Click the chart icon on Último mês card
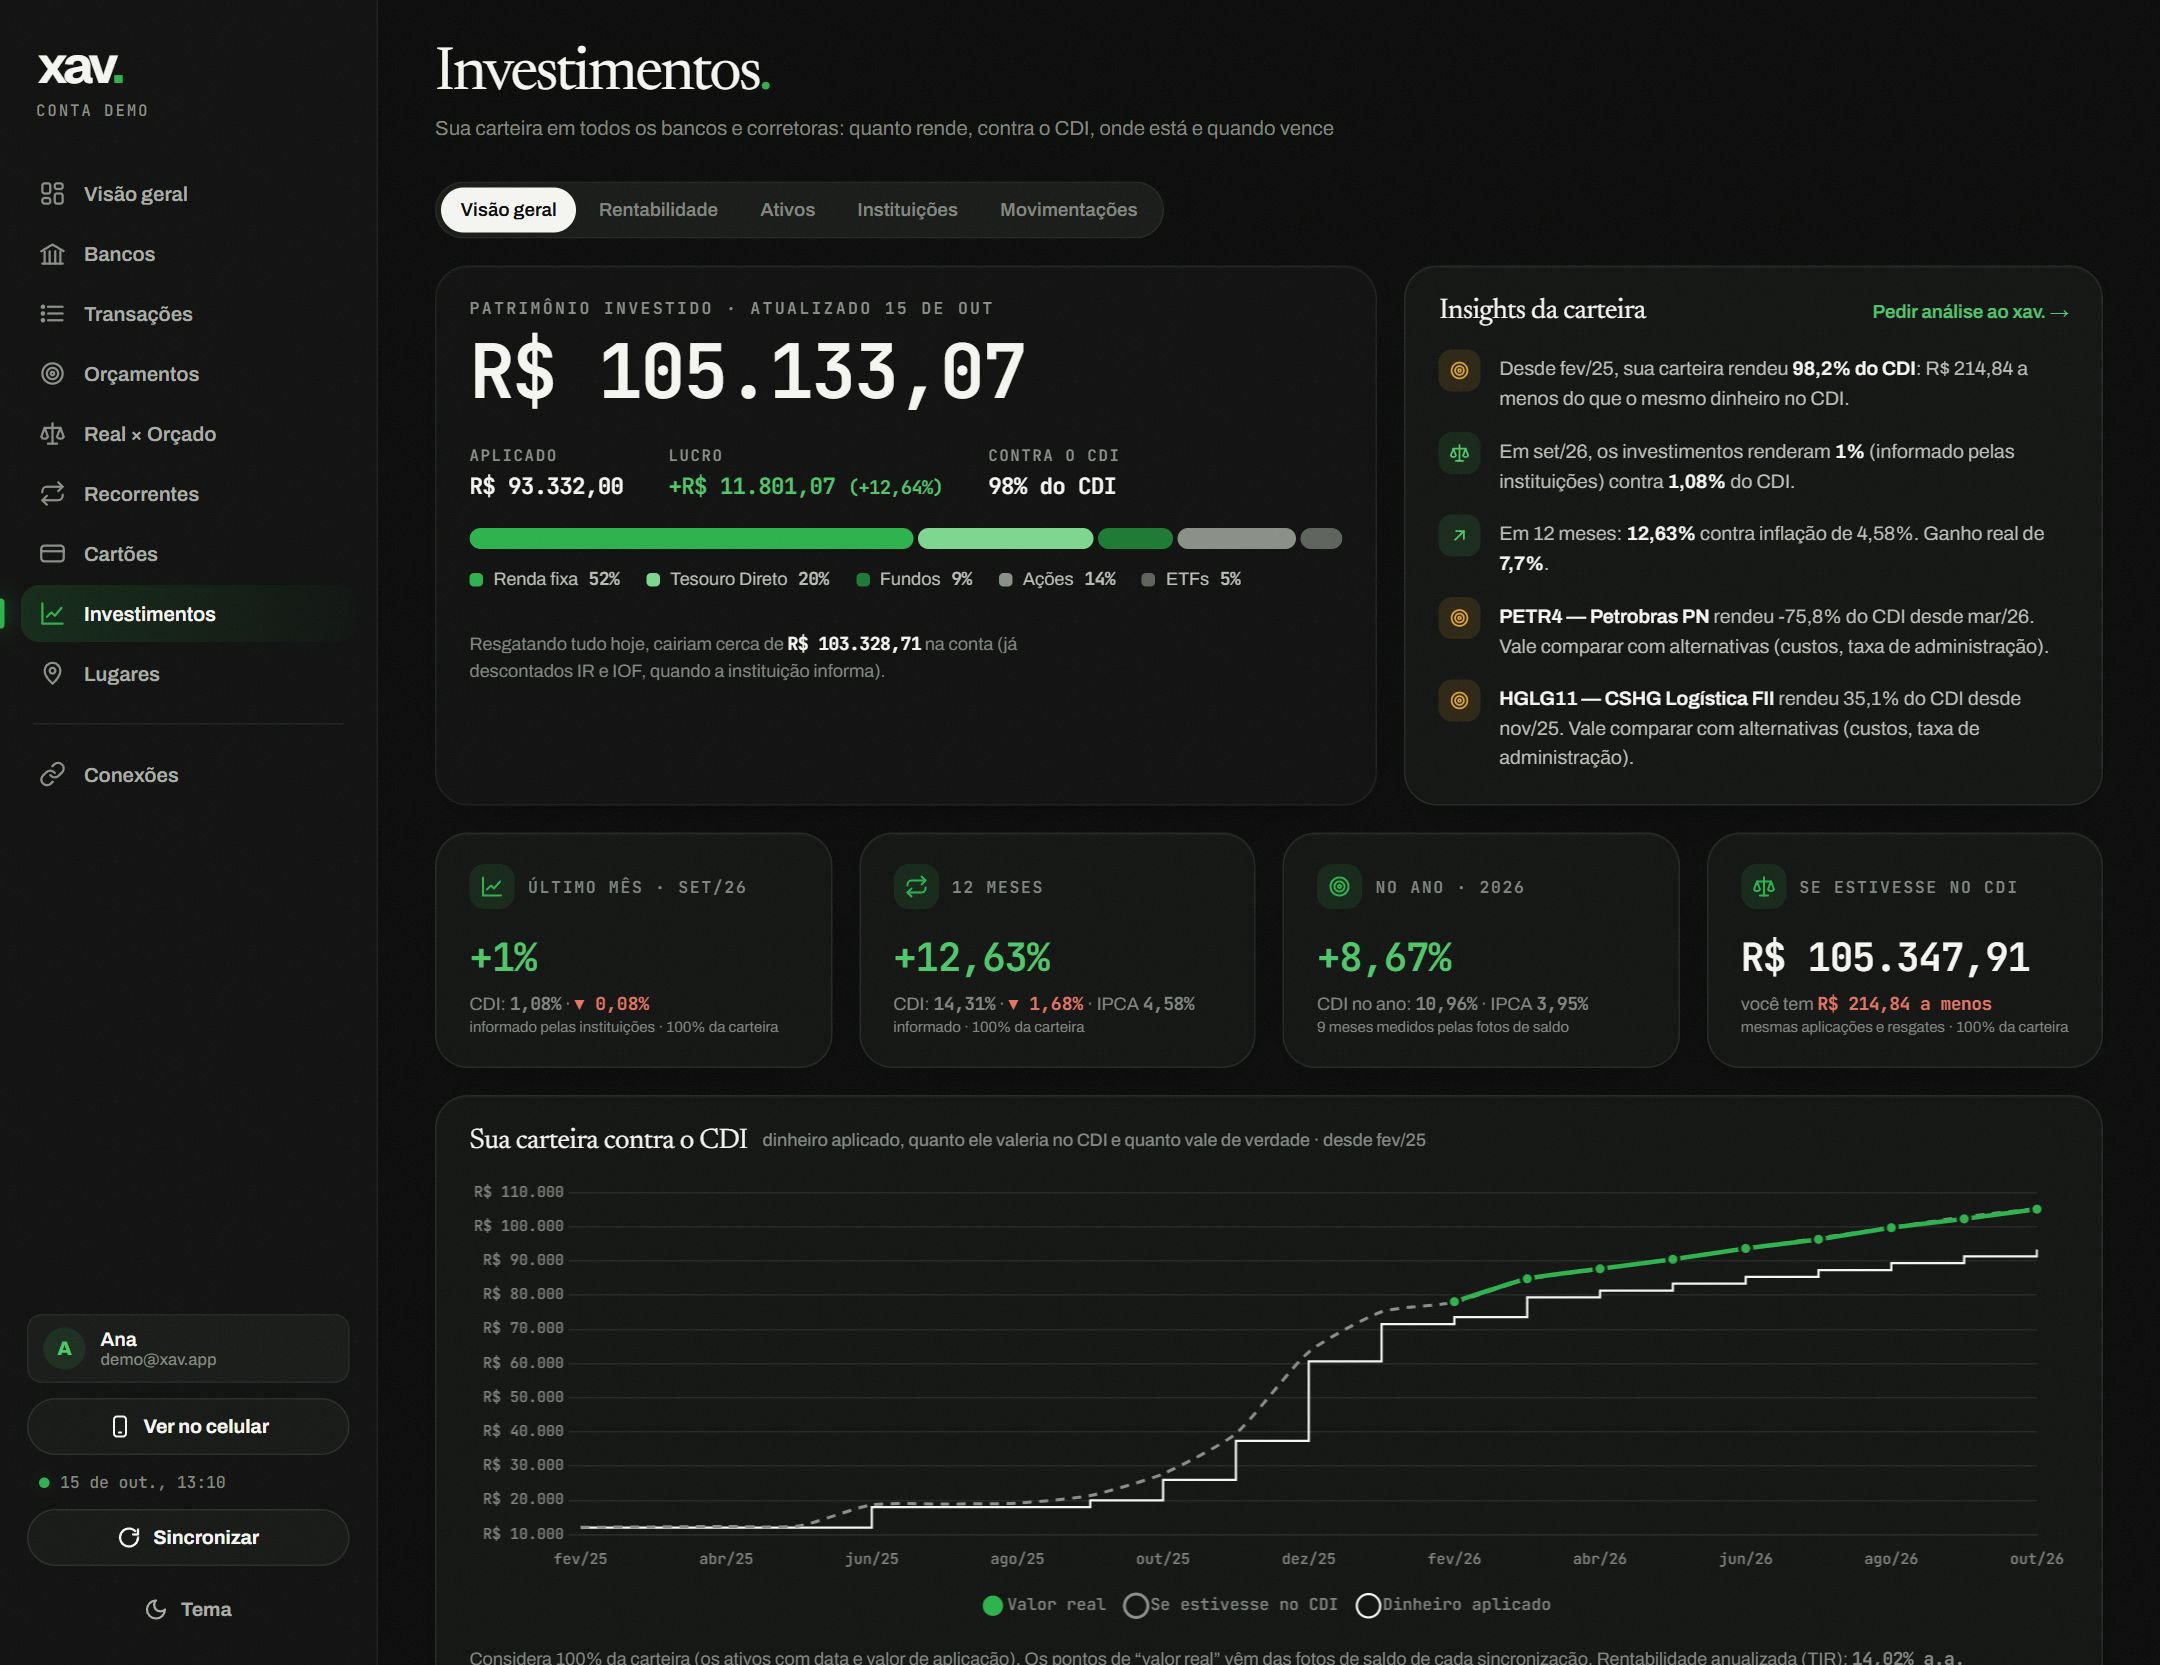Screen dimensions: 2160x1665 pos(492,887)
